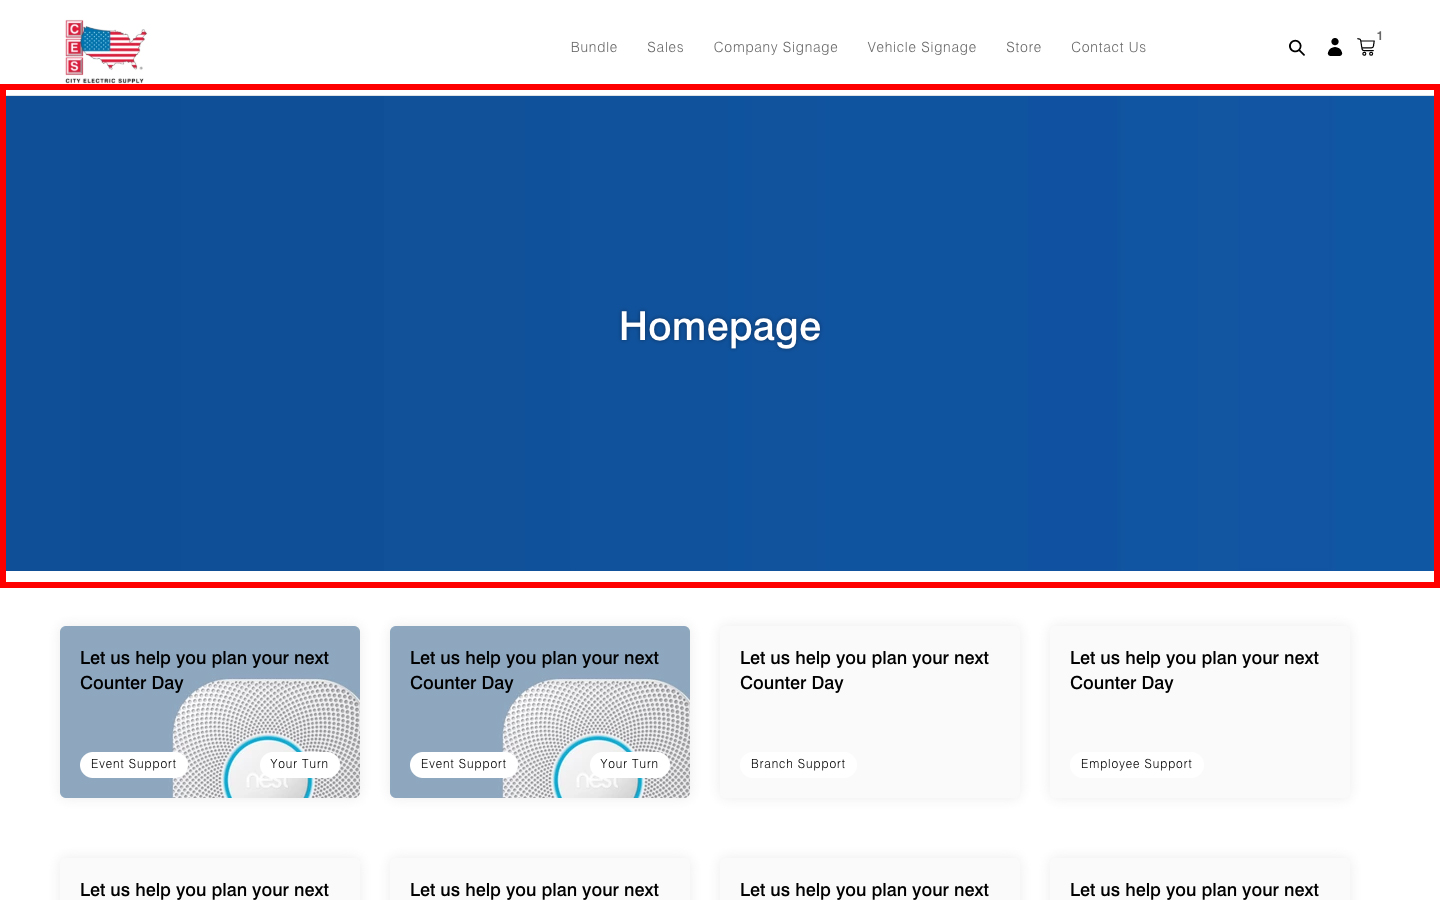Viewport: 1440px width, 900px height.
Task: Select the Branch Support tag
Action: (797, 764)
